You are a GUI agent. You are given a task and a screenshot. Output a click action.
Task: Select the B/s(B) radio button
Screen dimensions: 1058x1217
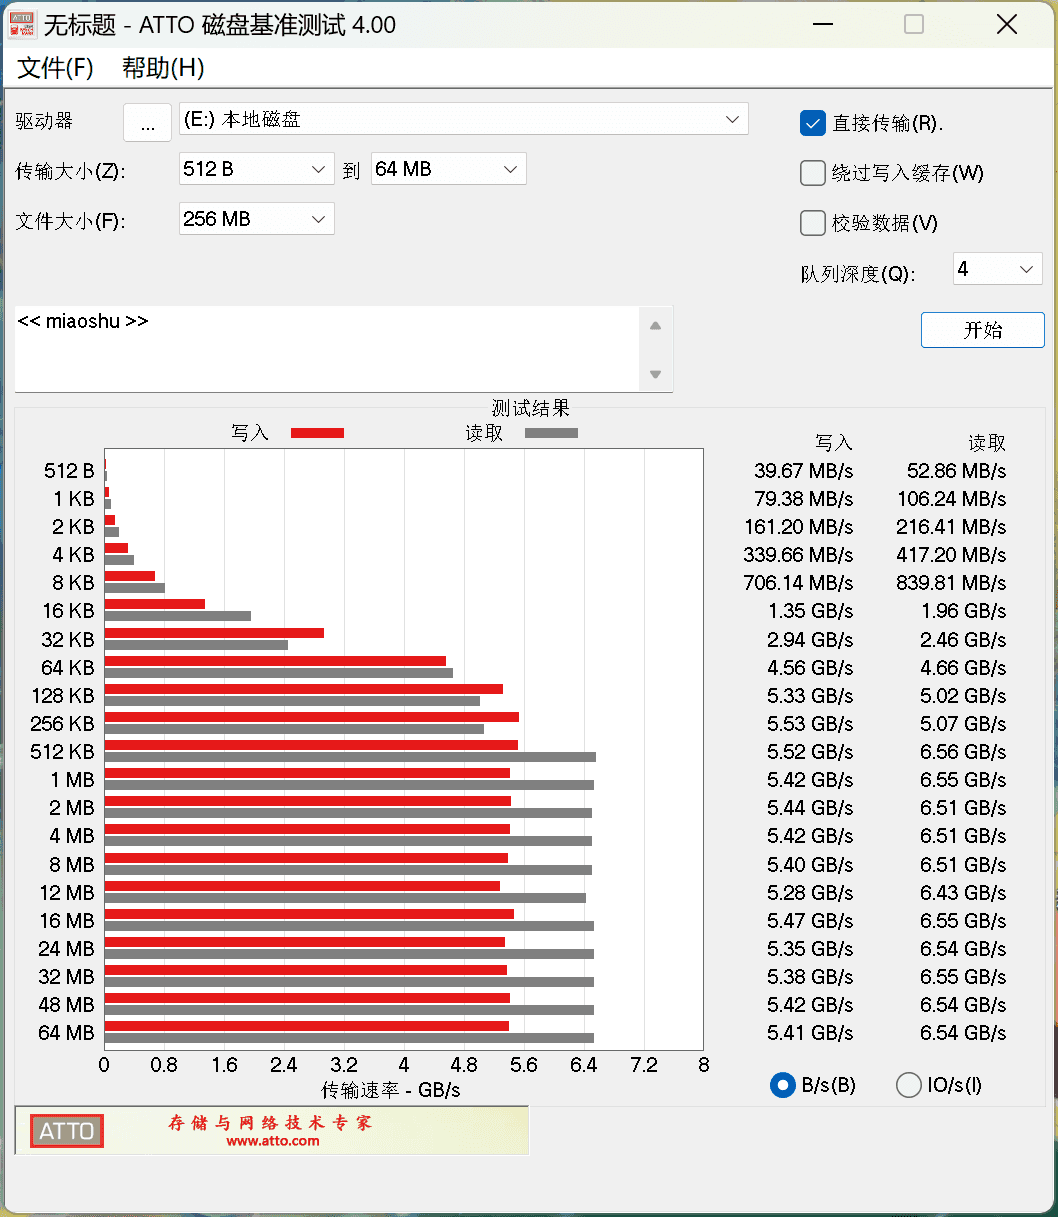click(x=782, y=1085)
